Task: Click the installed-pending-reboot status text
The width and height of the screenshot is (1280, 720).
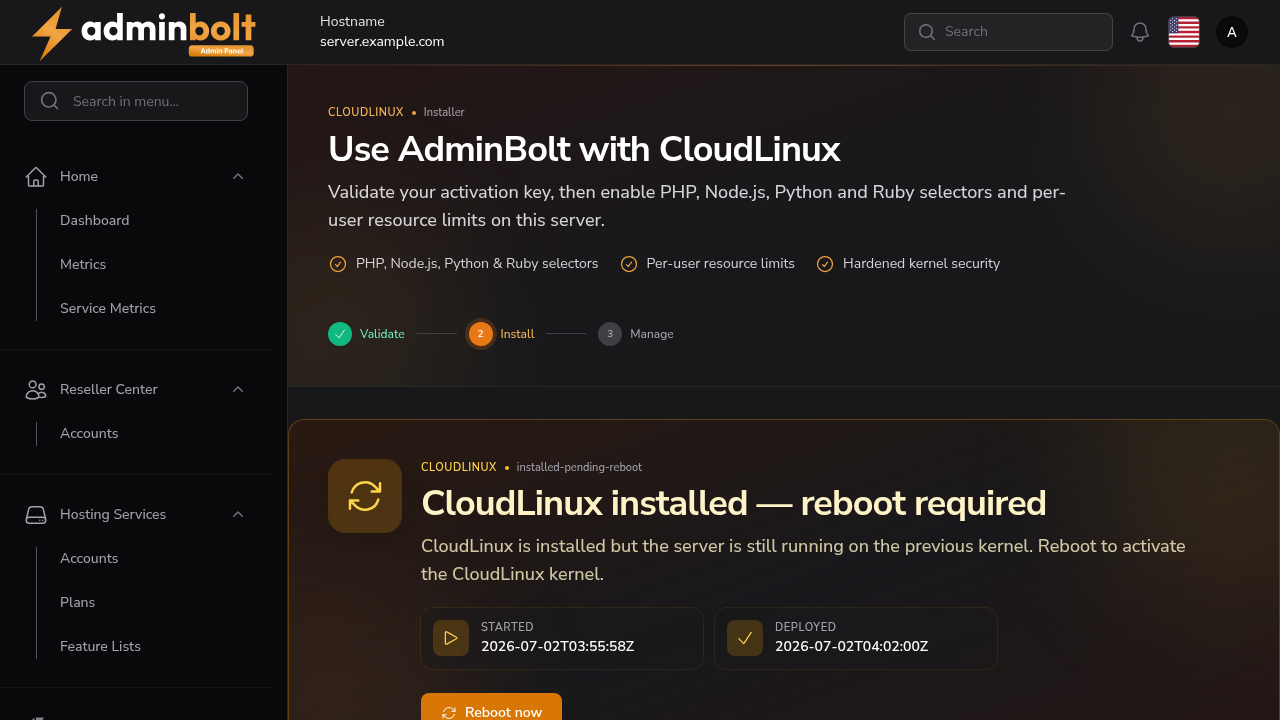Action: click(579, 467)
